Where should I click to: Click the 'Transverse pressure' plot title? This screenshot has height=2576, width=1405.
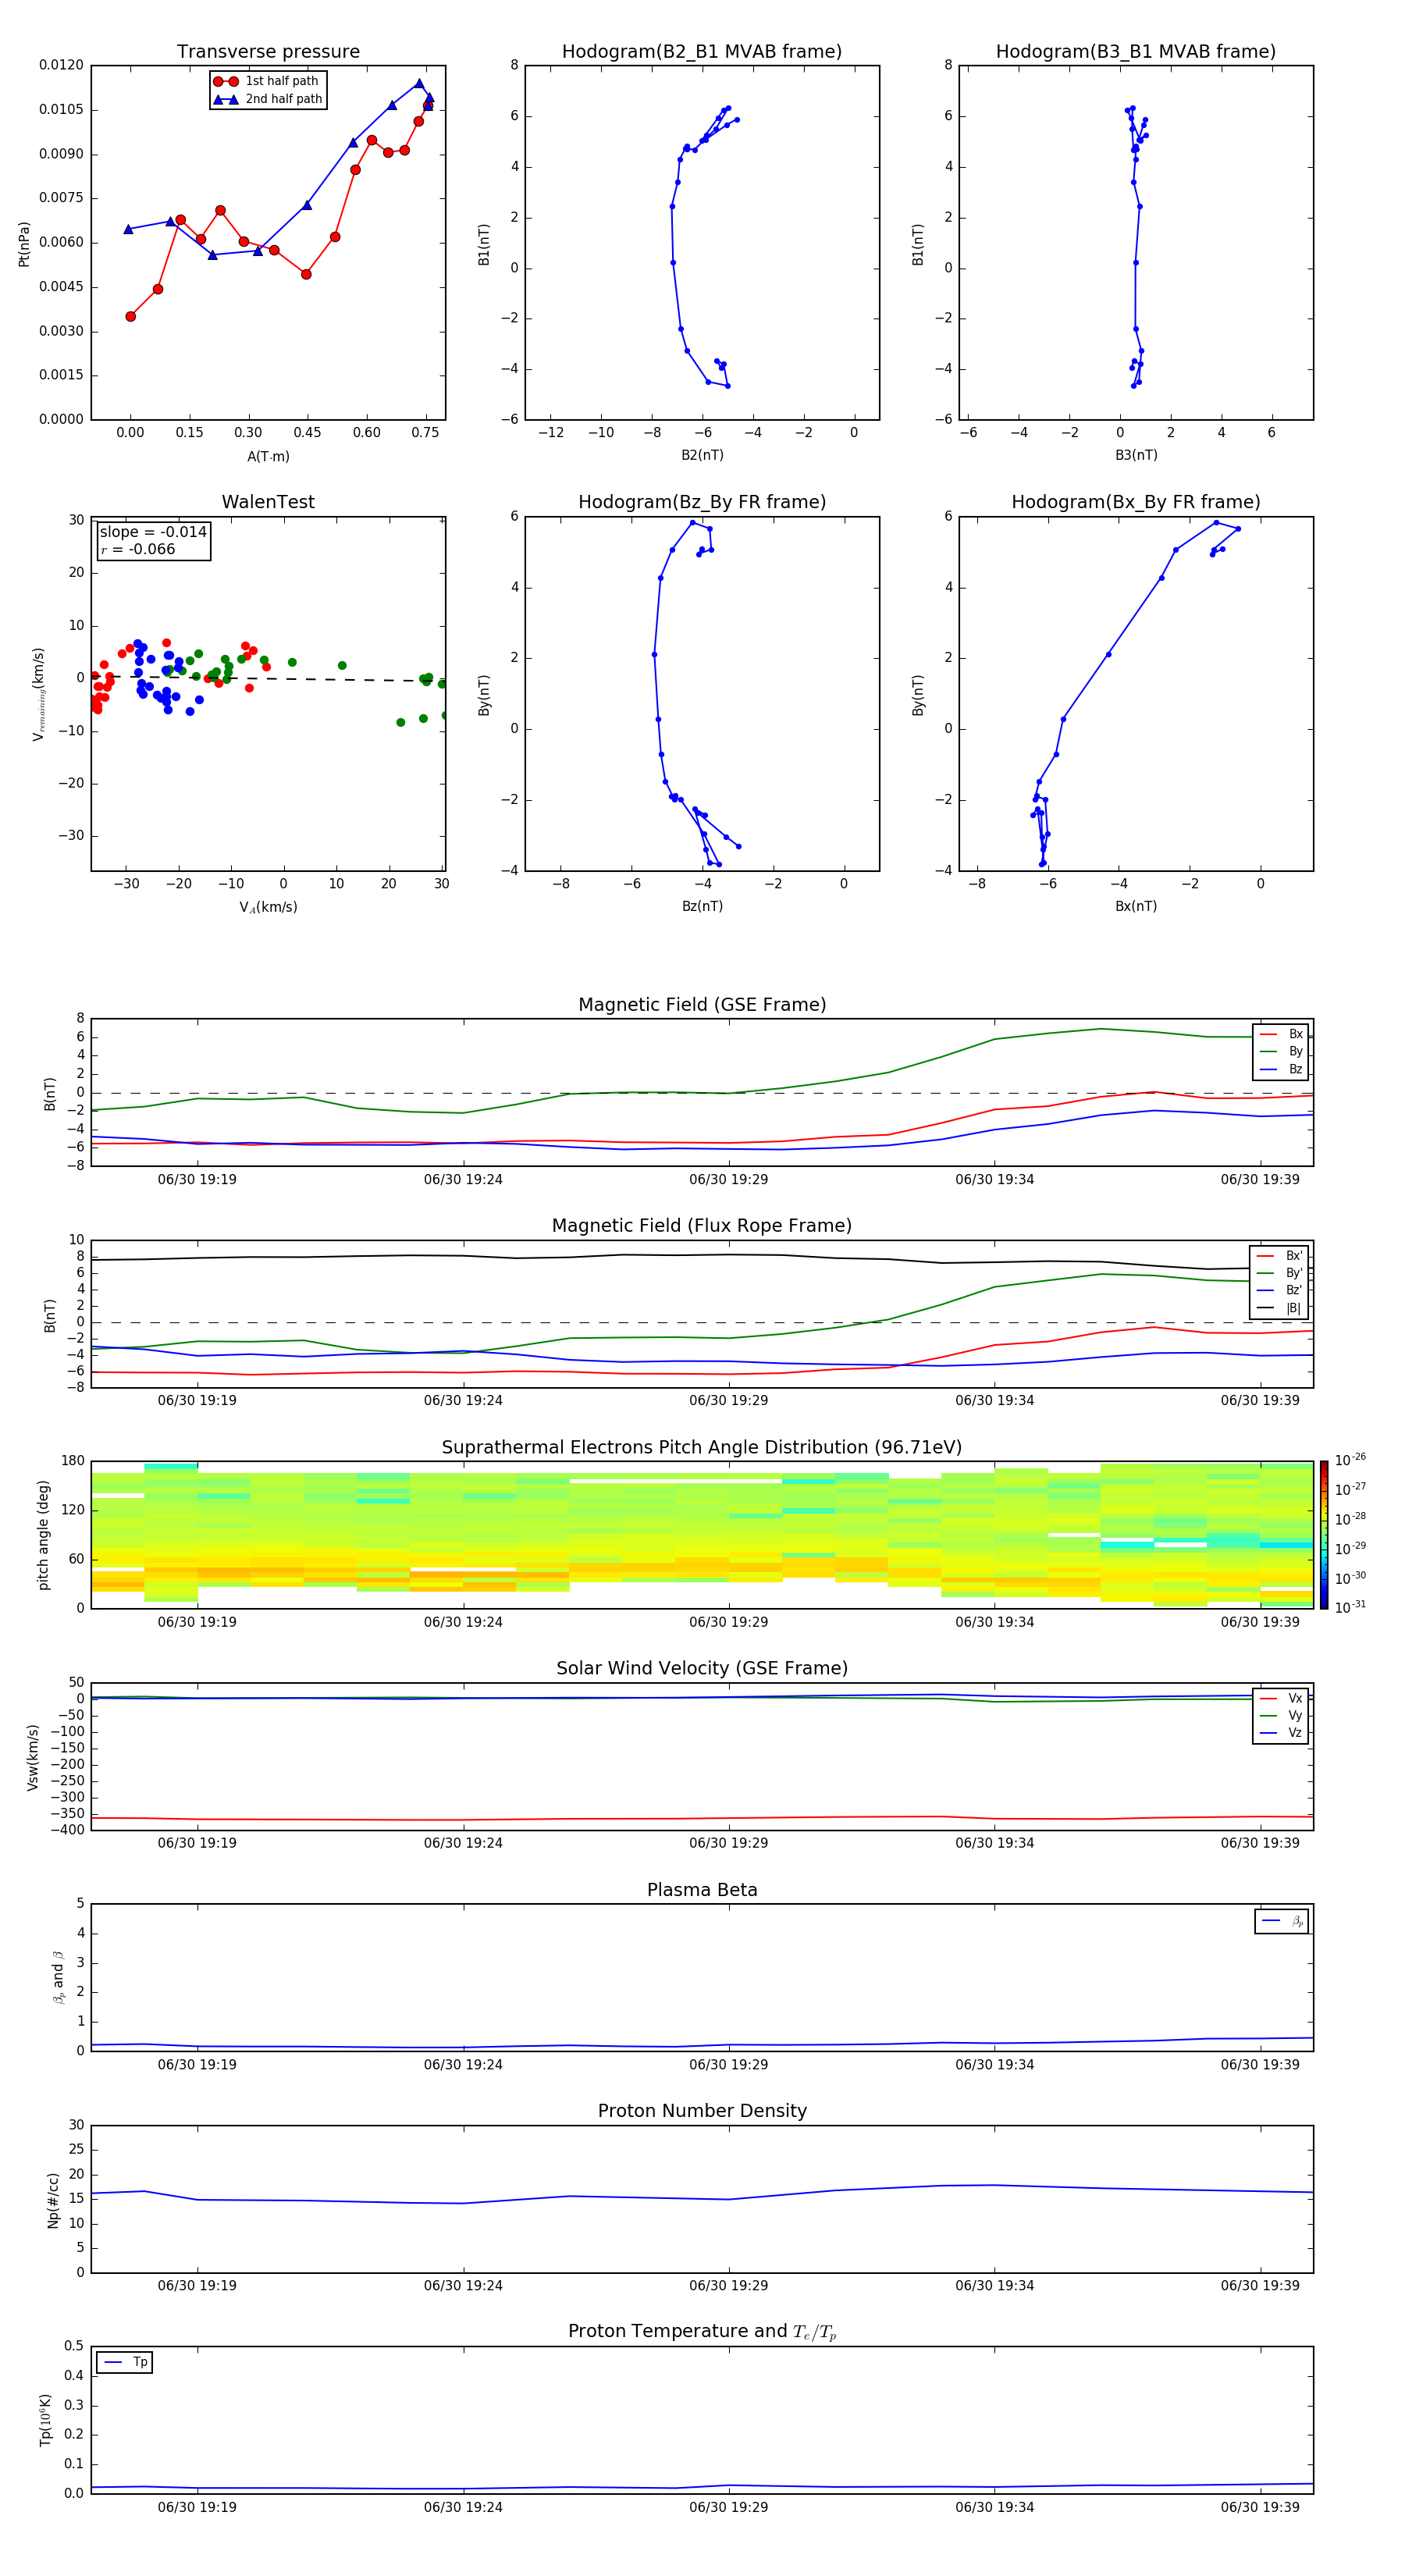pyautogui.click(x=268, y=52)
